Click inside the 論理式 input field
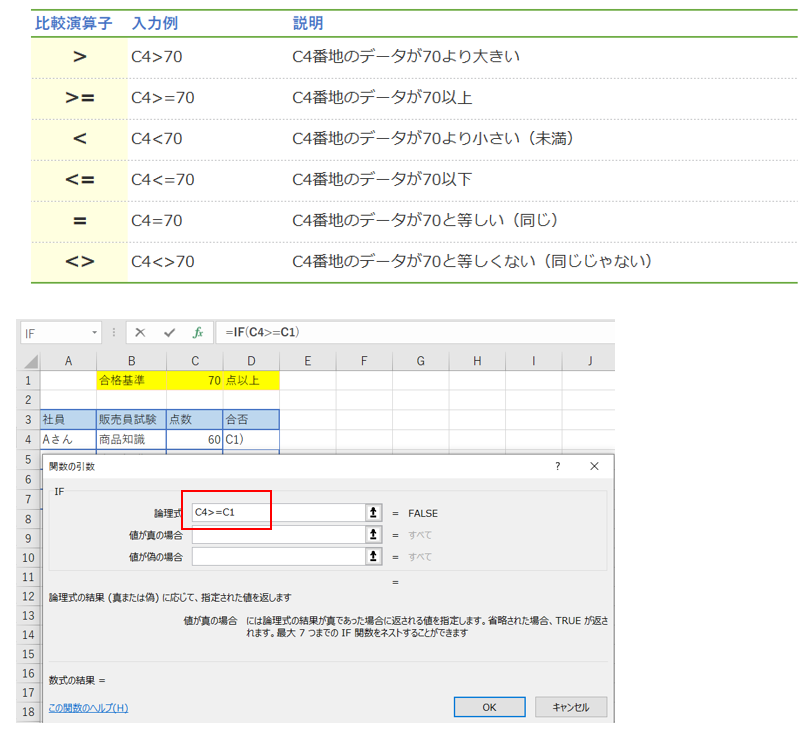Screen dimensions: 806x729 pos(277,512)
